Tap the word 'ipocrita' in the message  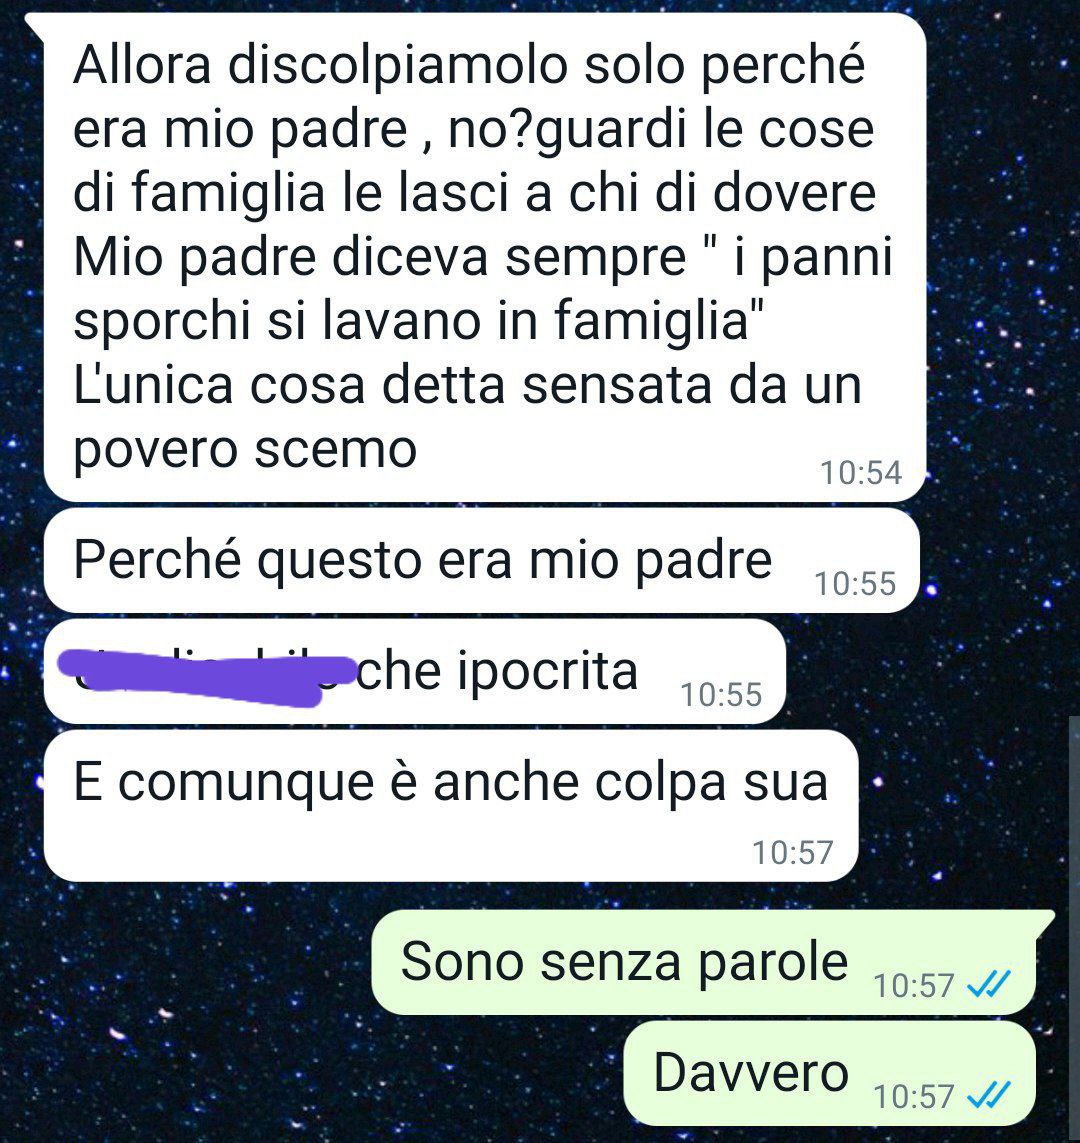coord(547,672)
